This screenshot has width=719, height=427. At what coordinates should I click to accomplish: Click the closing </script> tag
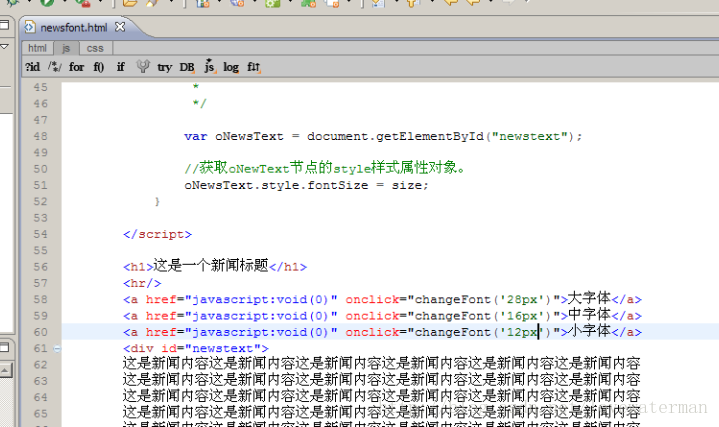click(x=157, y=234)
